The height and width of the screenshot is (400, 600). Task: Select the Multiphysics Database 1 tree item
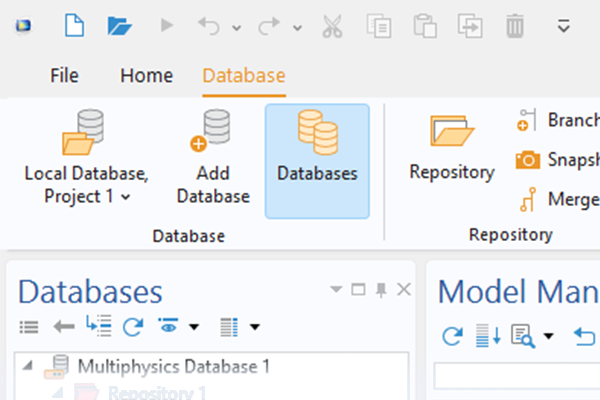(172, 367)
